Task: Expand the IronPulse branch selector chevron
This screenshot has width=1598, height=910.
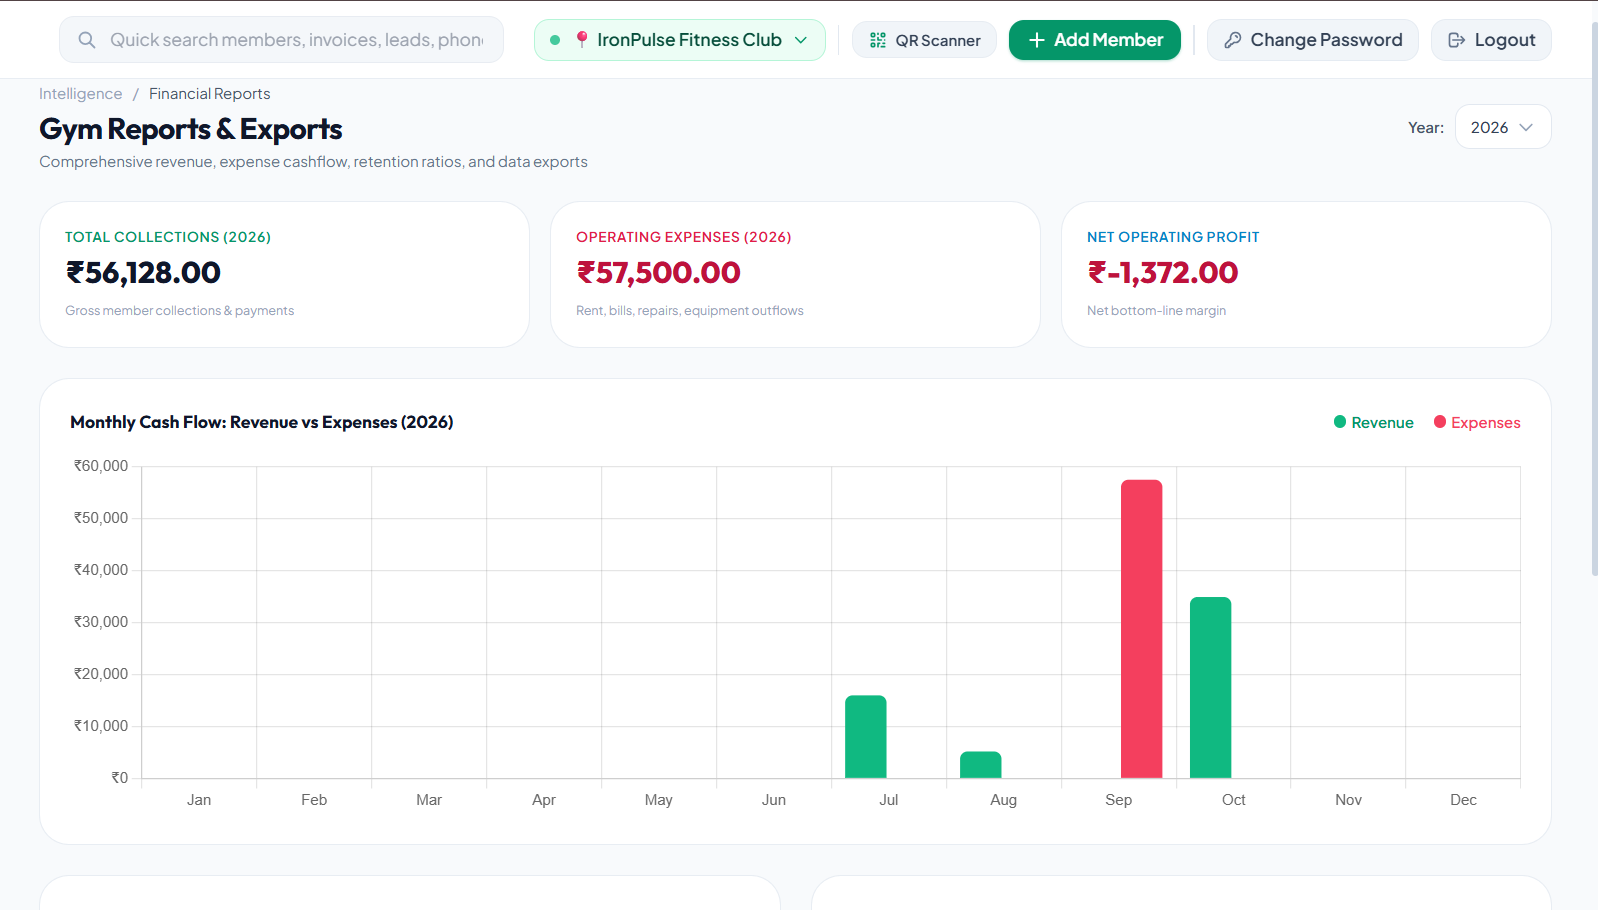Action: pyautogui.click(x=801, y=40)
